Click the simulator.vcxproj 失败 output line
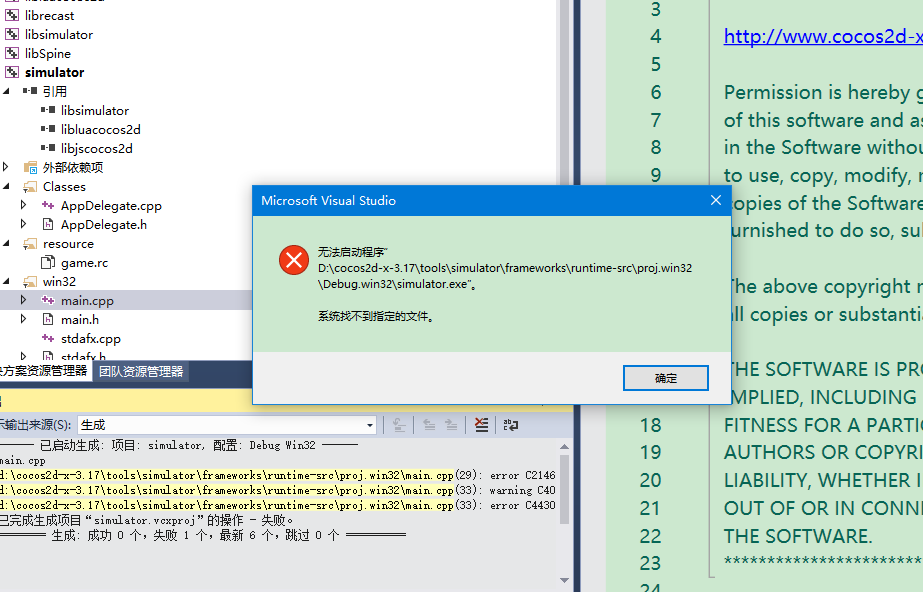The height and width of the screenshot is (592, 923). [146, 520]
